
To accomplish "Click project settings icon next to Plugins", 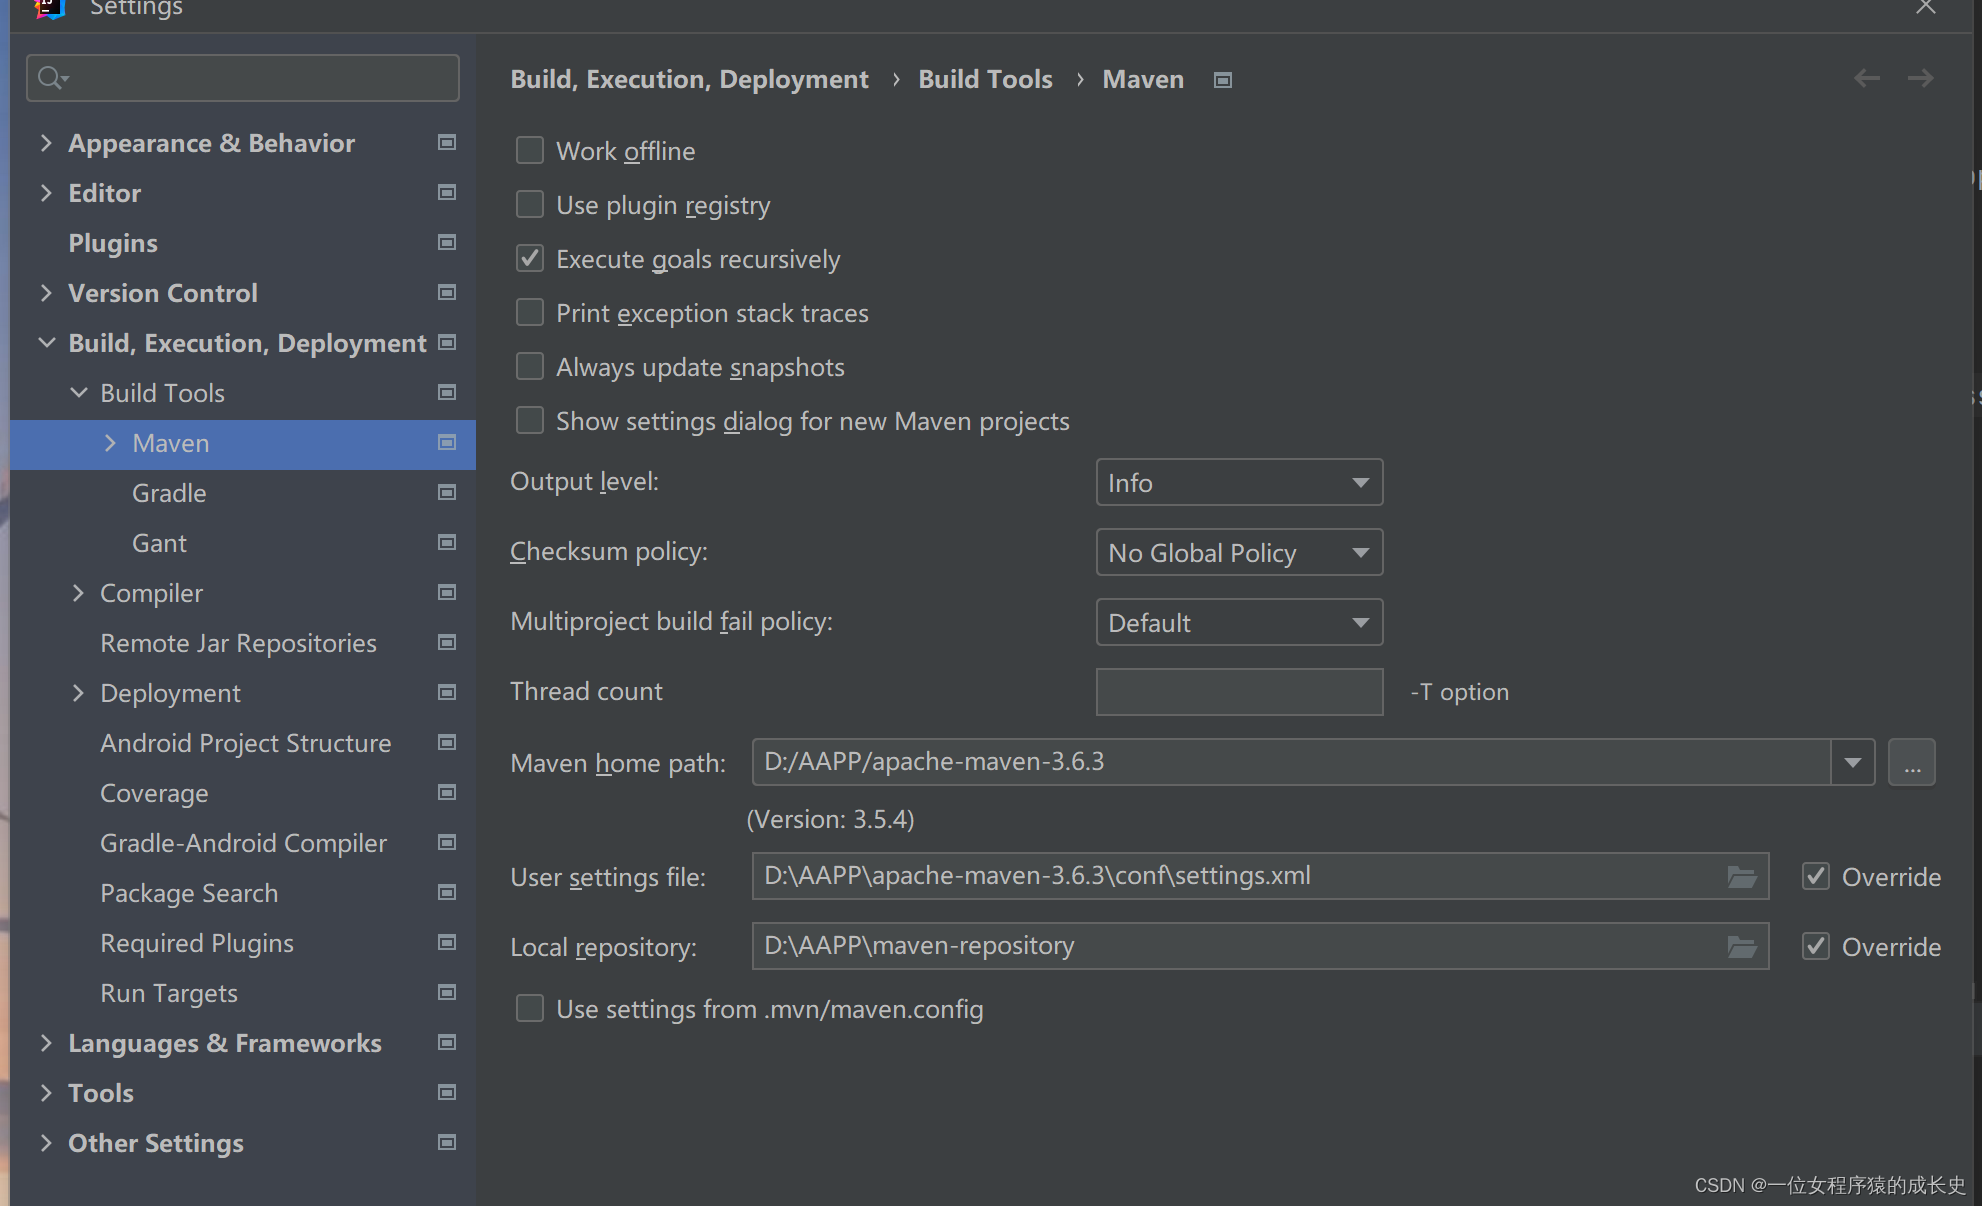I will pos(447,243).
